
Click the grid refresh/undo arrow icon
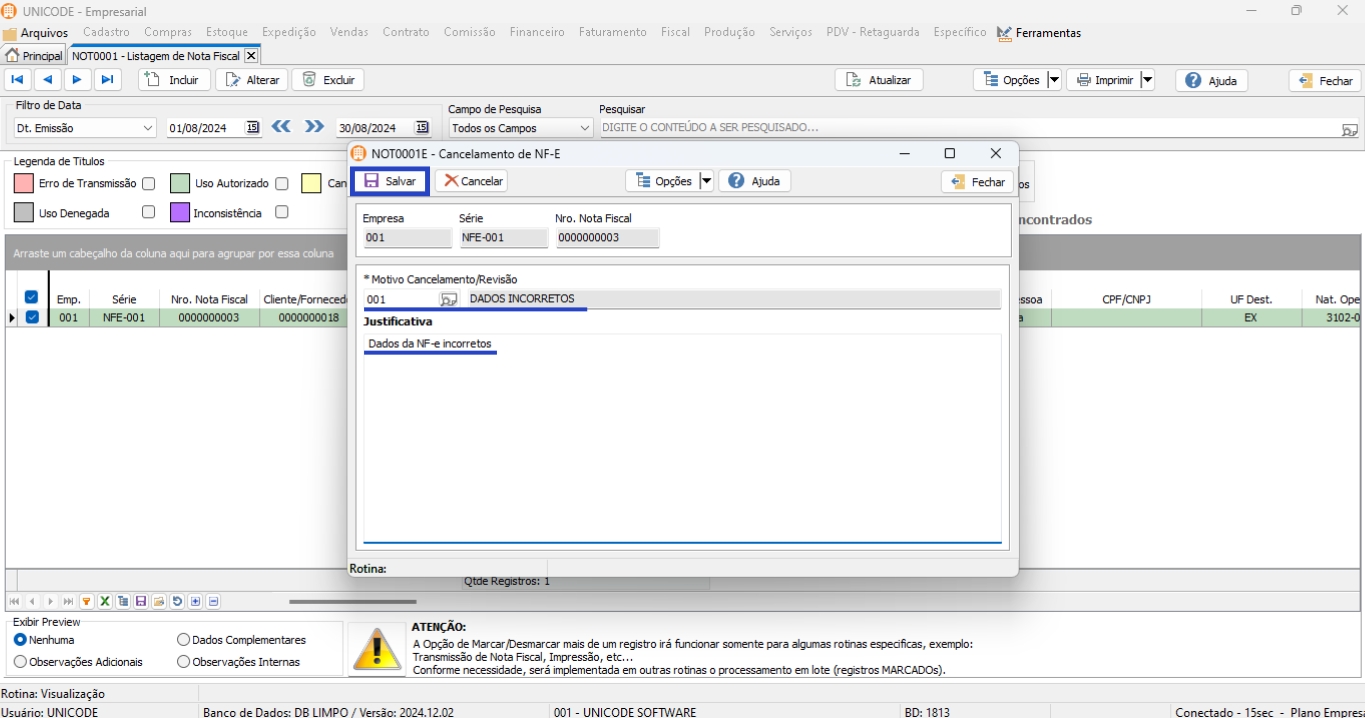(177, 601)
